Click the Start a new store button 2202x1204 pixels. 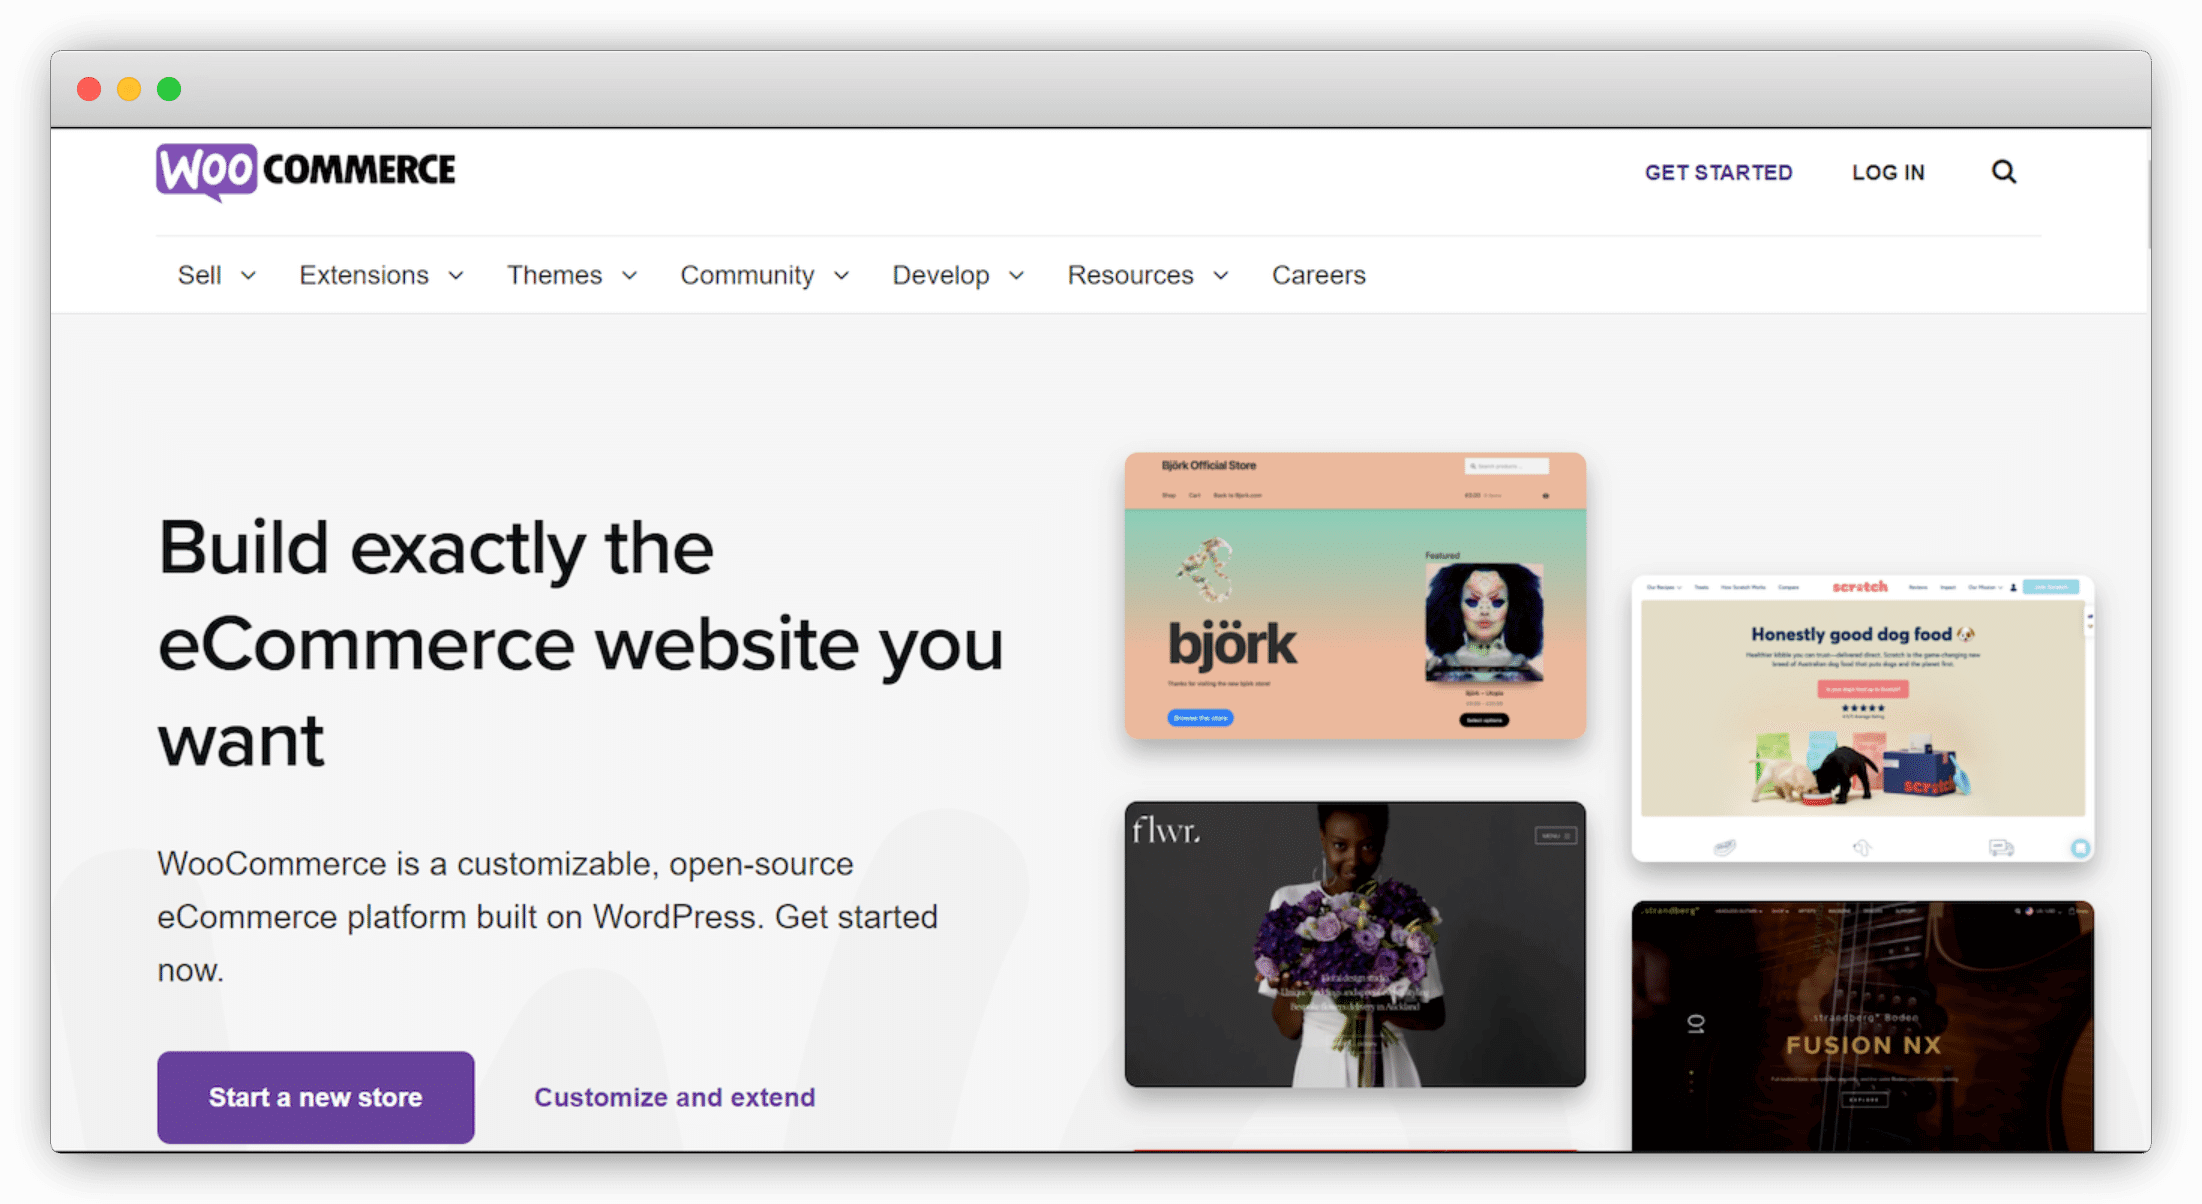coord(315,1097)
